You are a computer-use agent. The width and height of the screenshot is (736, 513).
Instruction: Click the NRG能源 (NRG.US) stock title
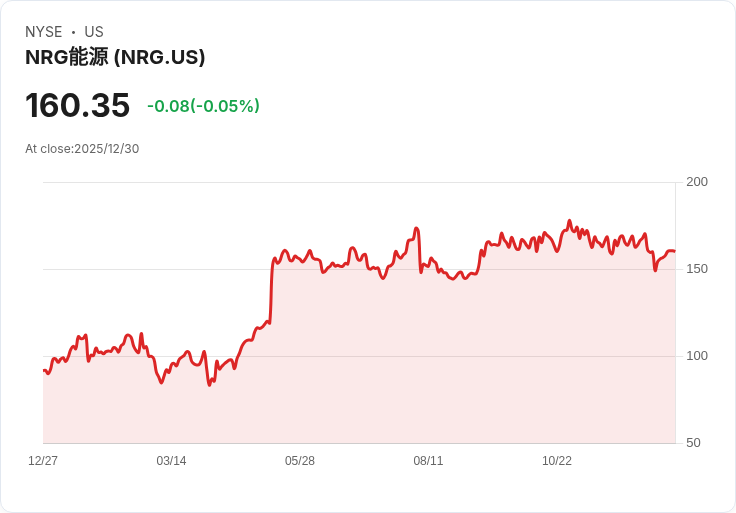(115, 57)
